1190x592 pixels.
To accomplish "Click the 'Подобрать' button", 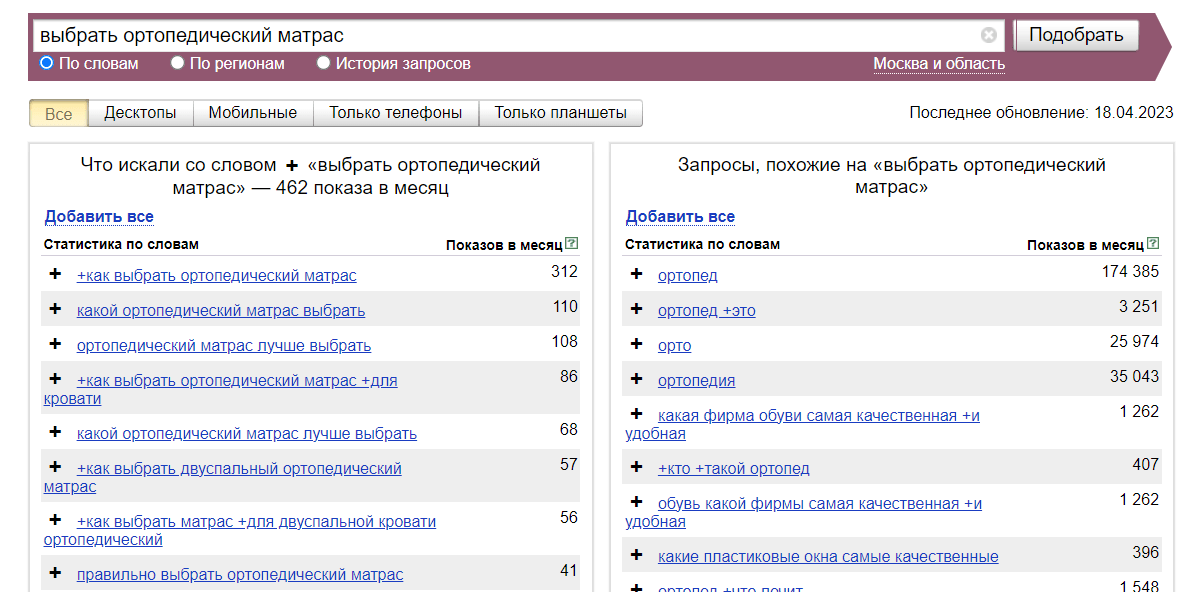I will click(x=1076, y=35).
